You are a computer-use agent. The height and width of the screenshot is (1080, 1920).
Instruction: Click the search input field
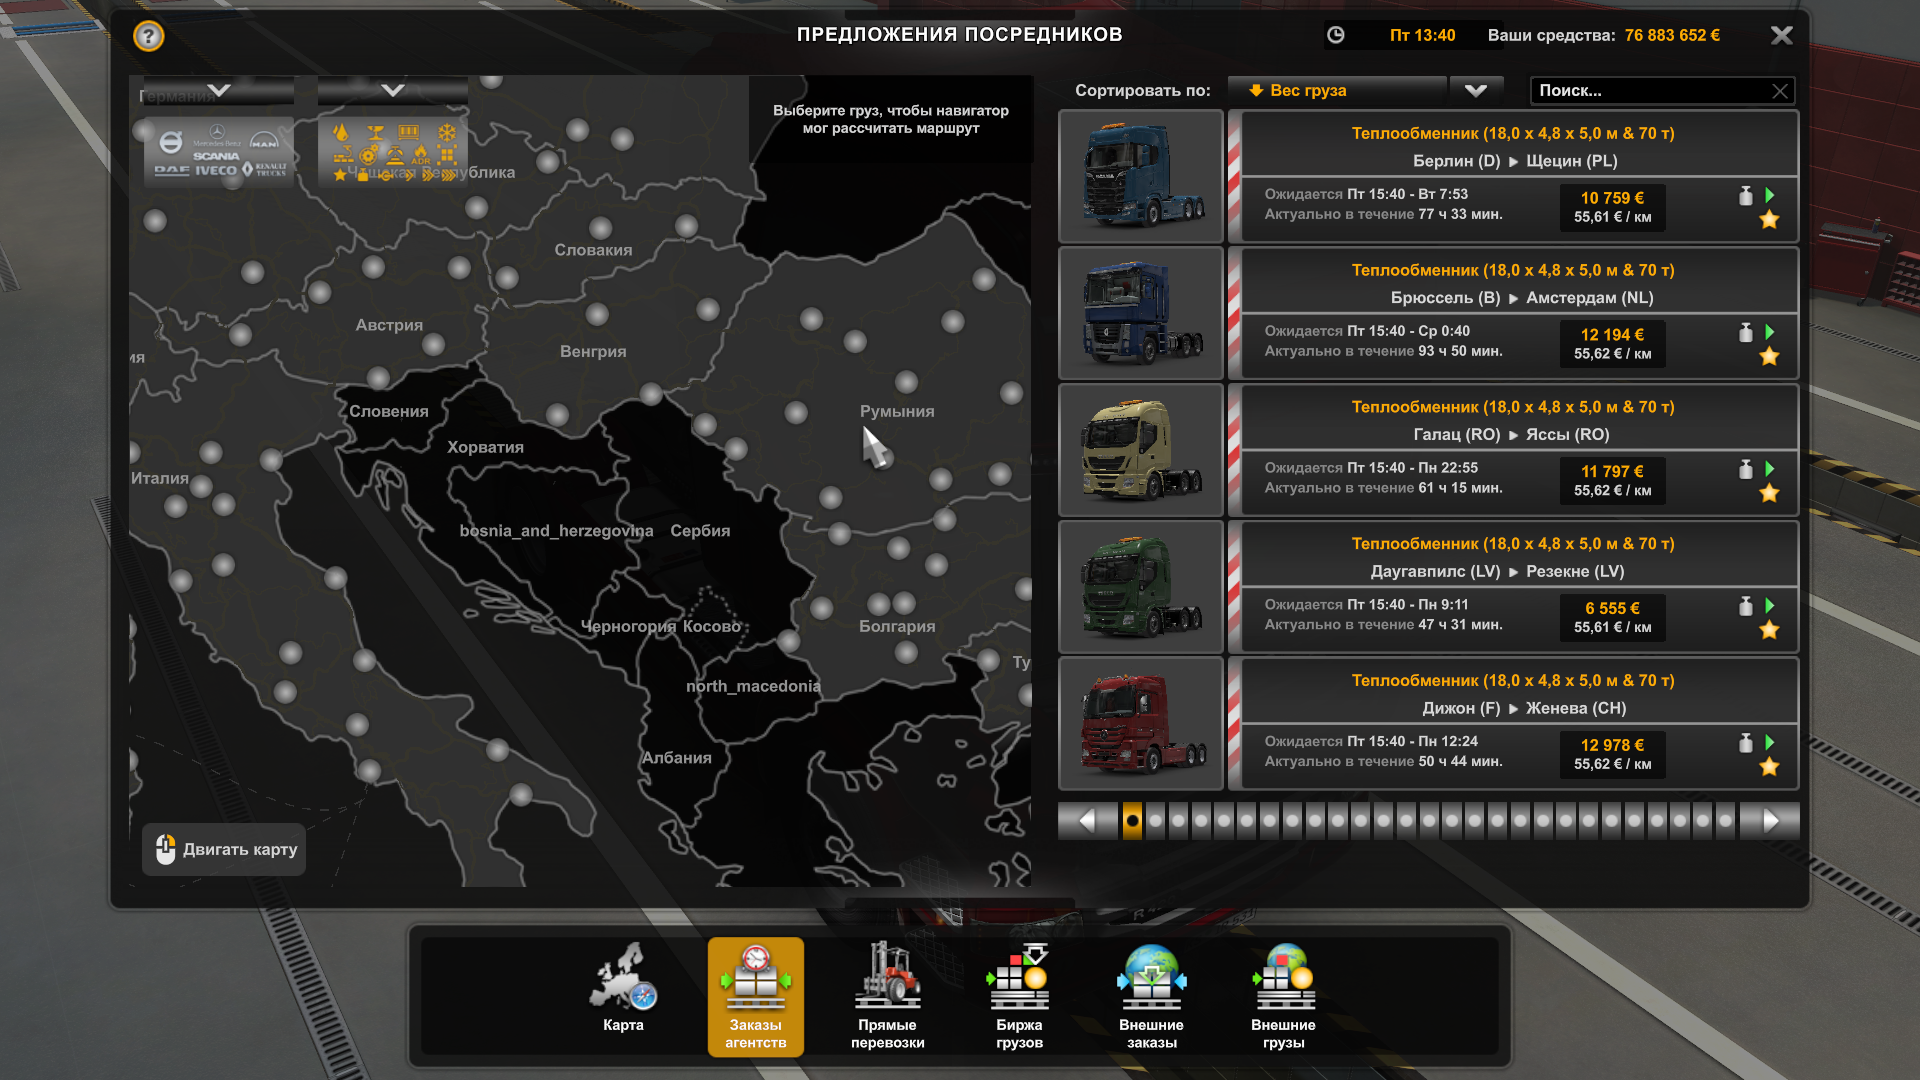tap(1650, 91)
